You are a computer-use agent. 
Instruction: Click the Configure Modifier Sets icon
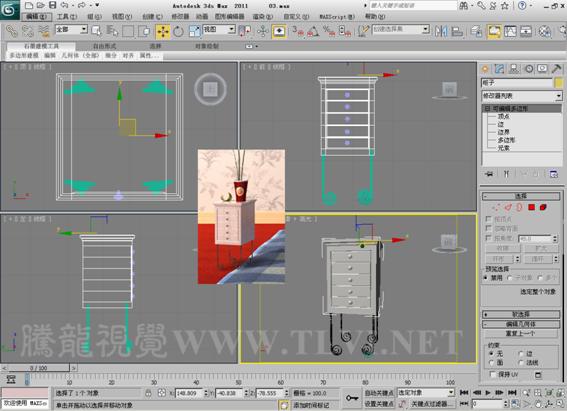[554, 174]
